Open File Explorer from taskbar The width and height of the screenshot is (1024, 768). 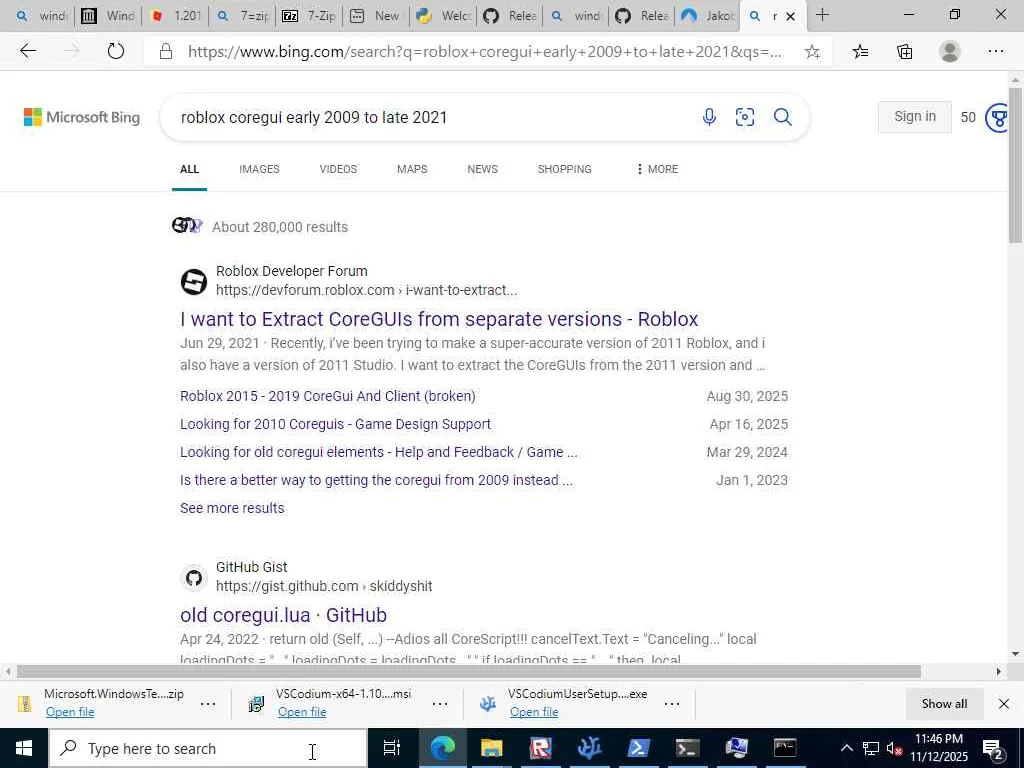coord(491,748)
